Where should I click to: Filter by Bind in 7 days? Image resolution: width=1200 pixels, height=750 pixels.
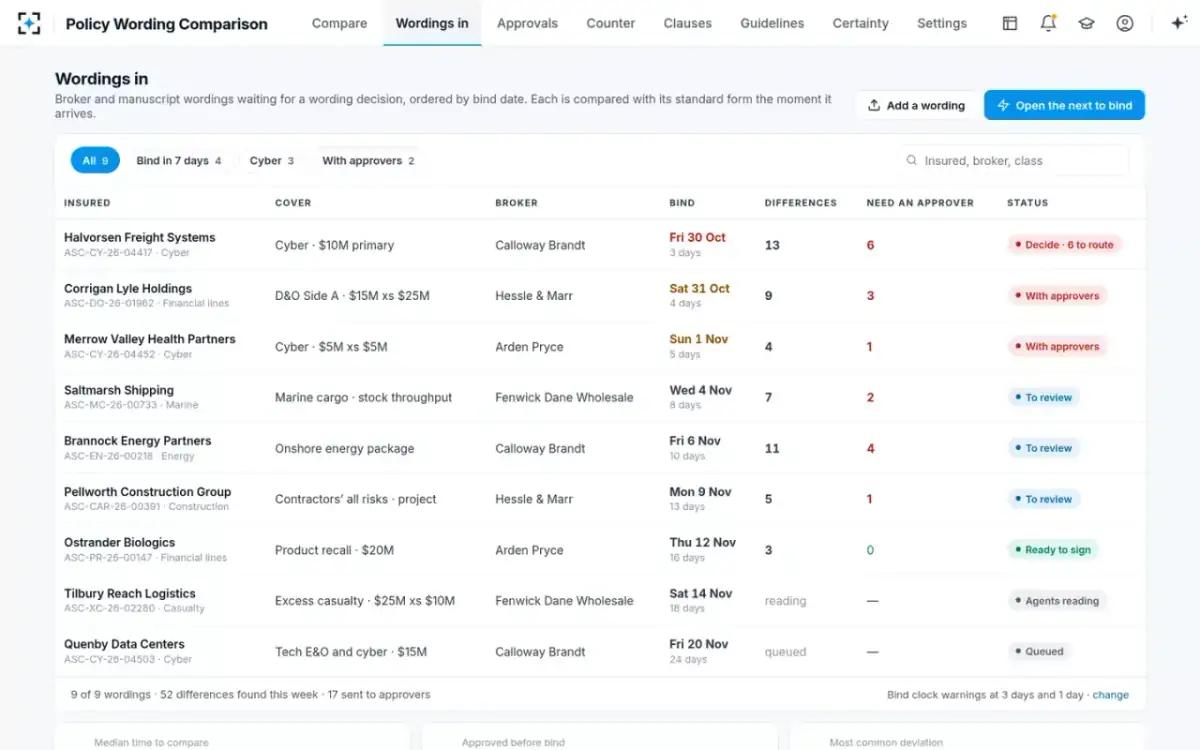[179, 160]
